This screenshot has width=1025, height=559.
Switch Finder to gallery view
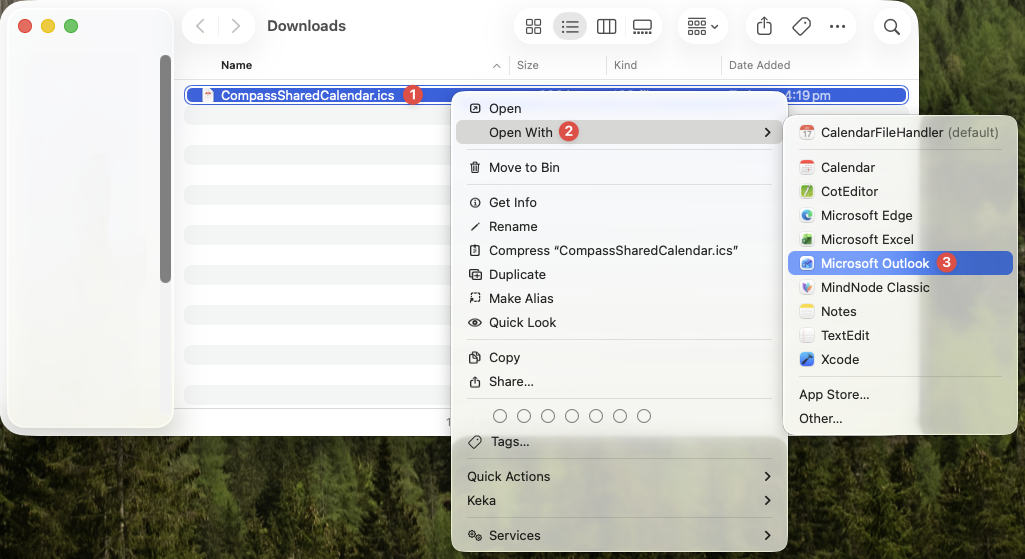click(x=642, y=26)
